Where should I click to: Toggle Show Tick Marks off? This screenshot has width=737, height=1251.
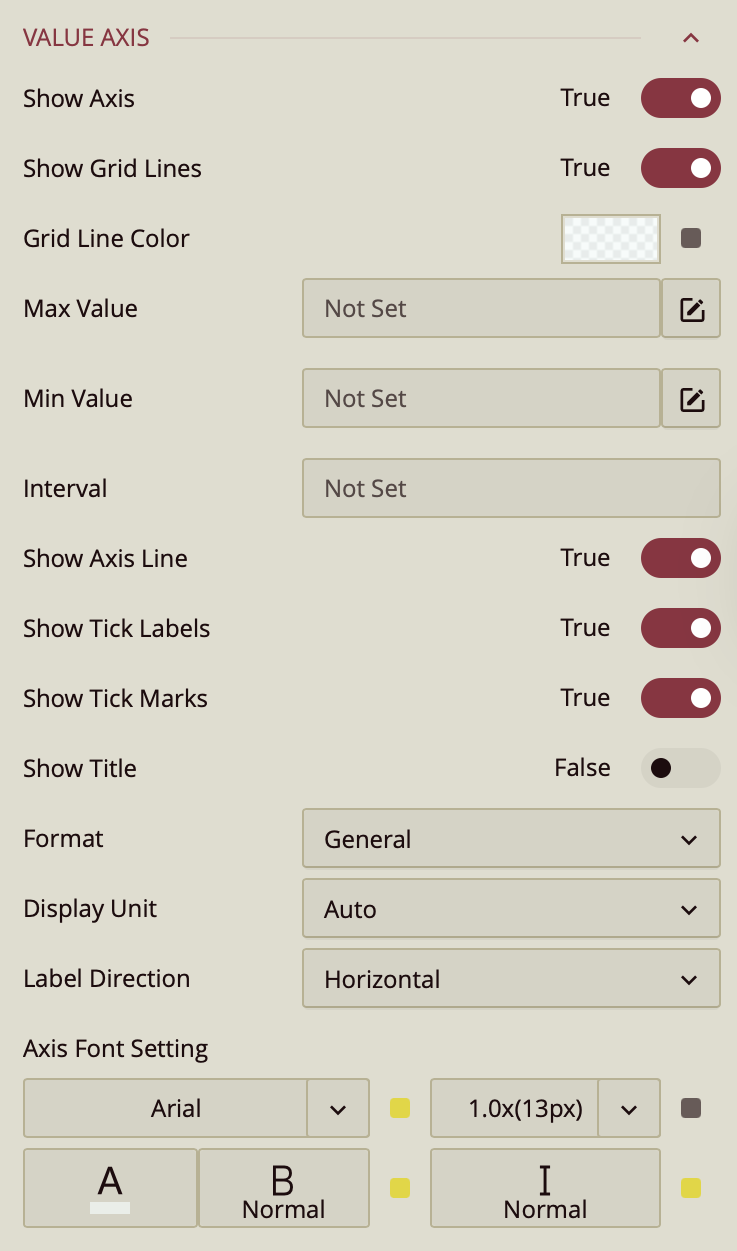pos(680,698)
